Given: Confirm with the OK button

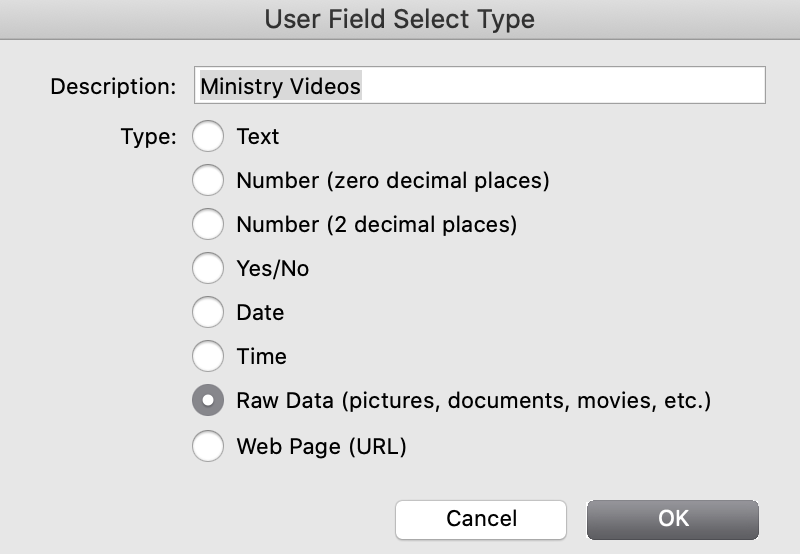Looking at the screenshot, I should 673,518.
